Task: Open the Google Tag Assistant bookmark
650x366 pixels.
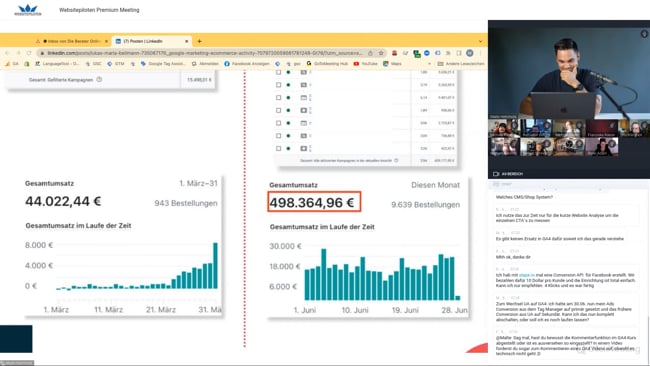Action: [163, 64]
